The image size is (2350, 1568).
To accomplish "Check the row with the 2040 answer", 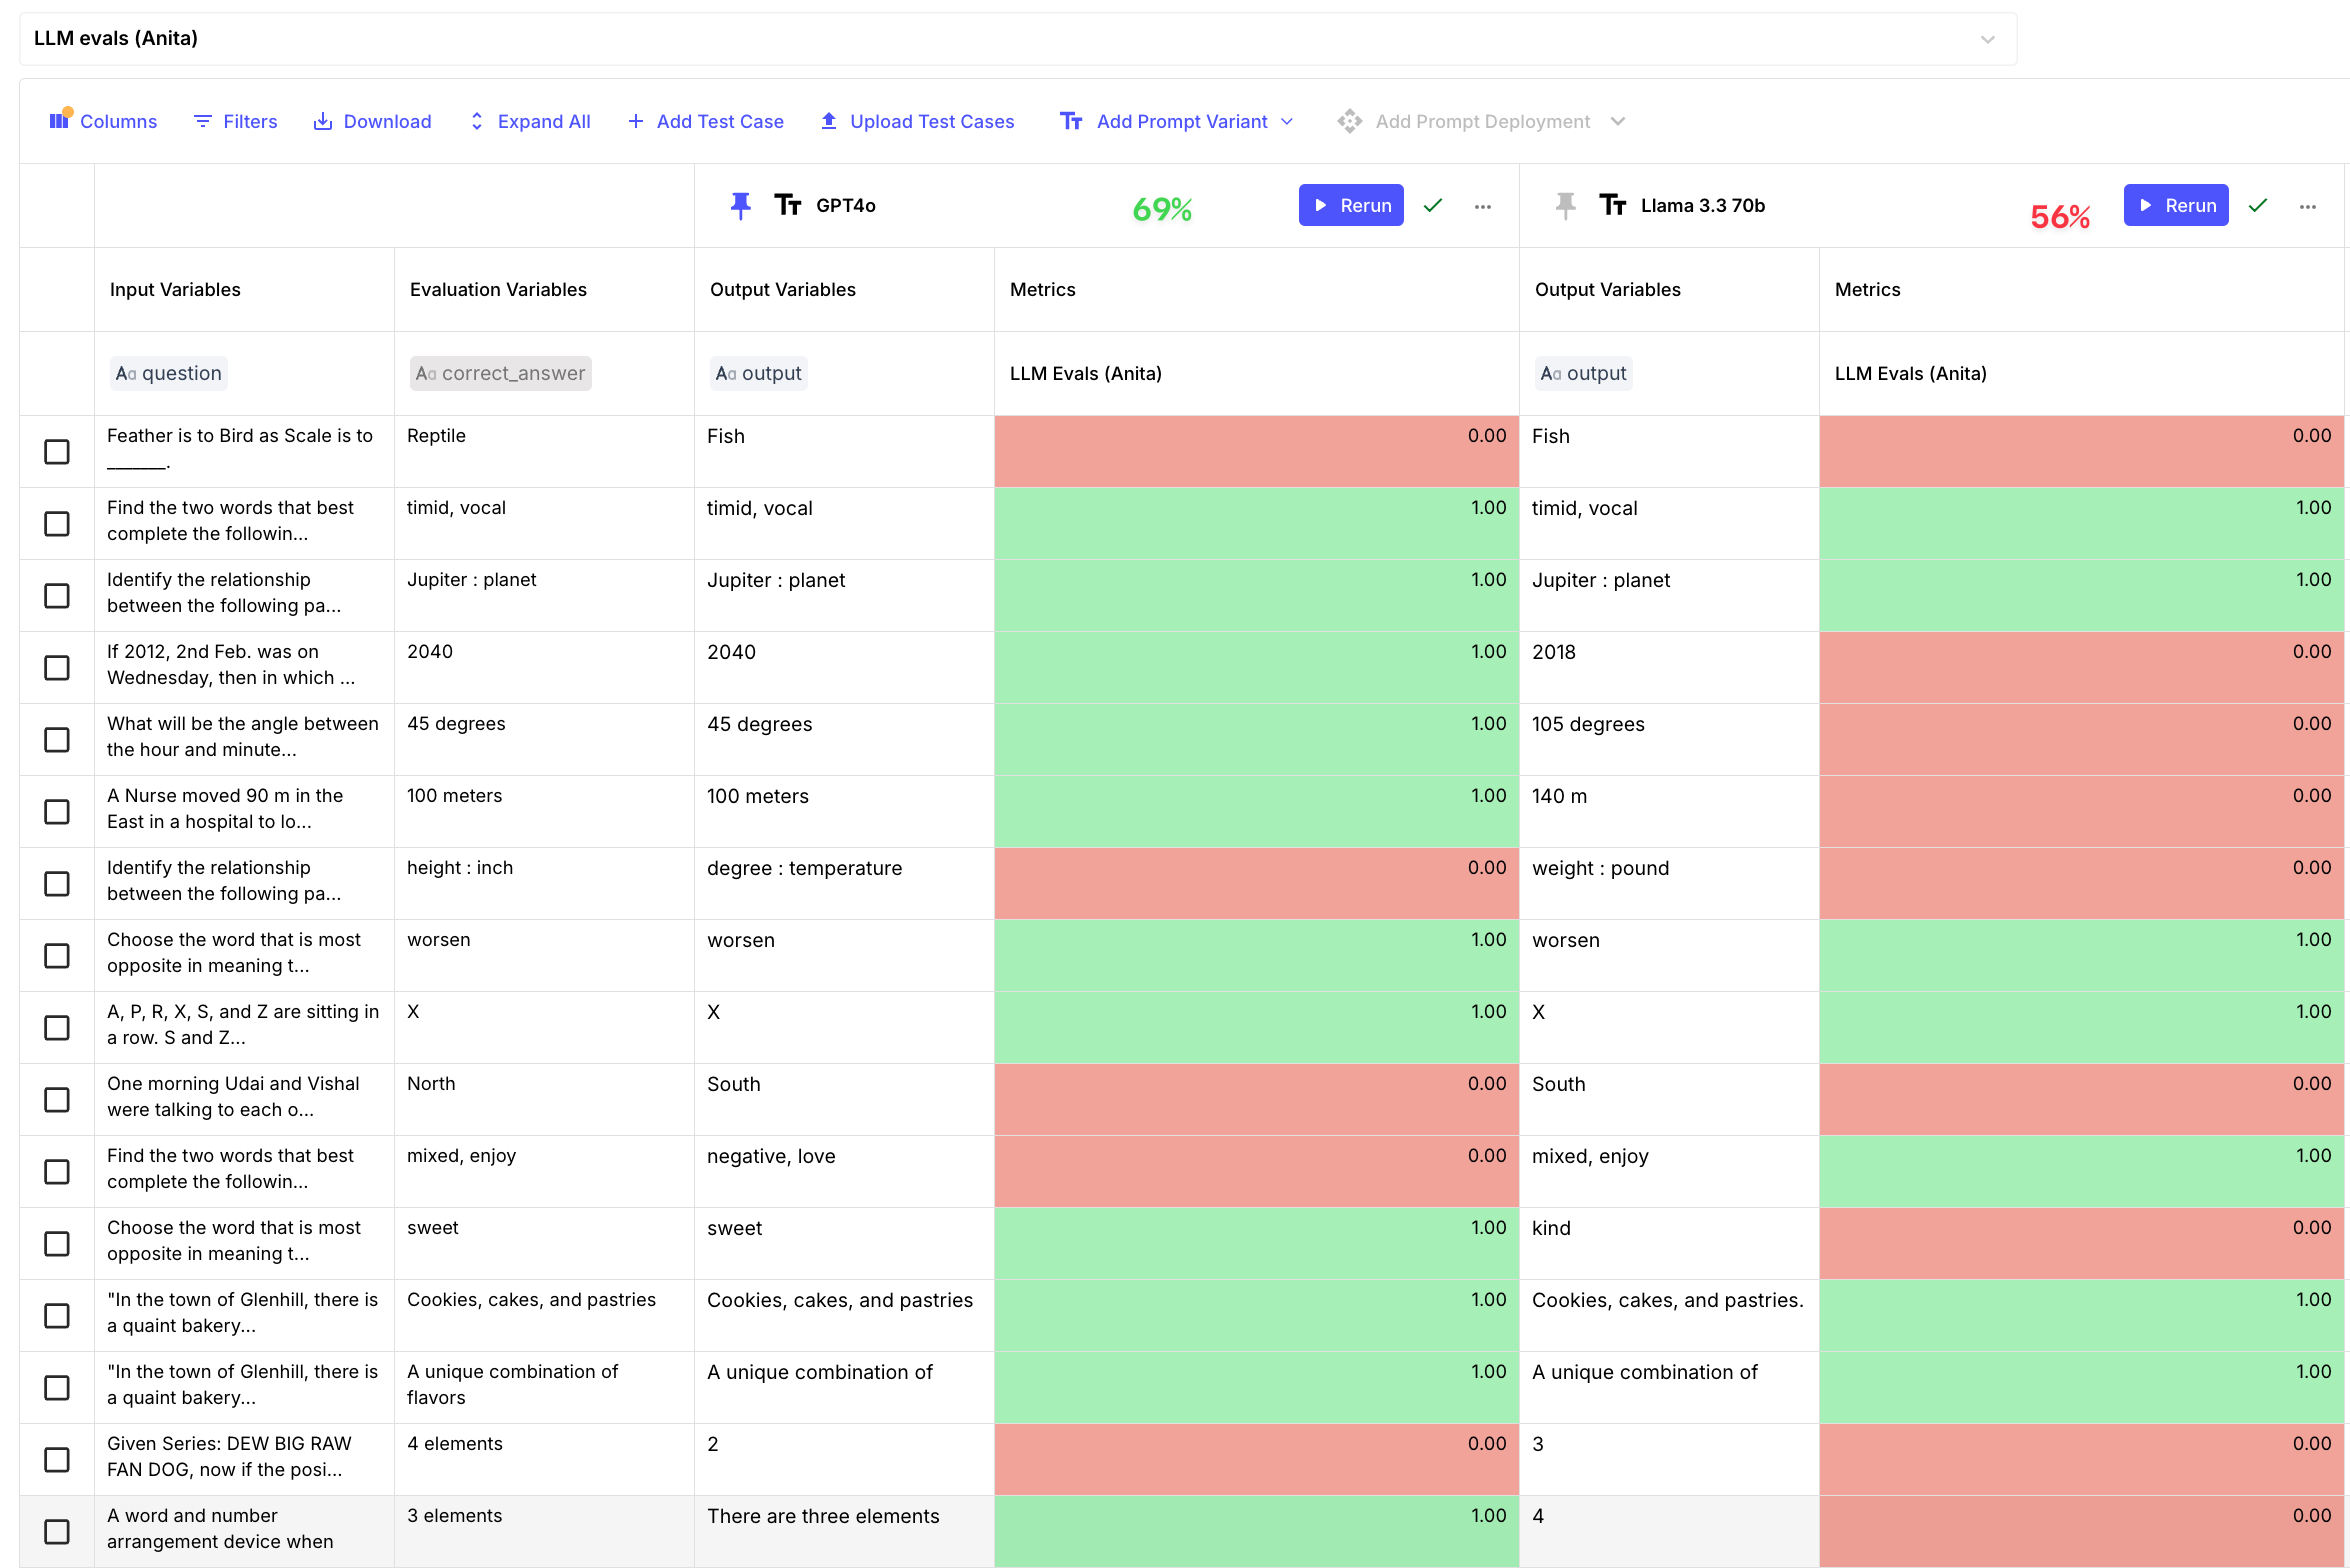I will [57, 668].
